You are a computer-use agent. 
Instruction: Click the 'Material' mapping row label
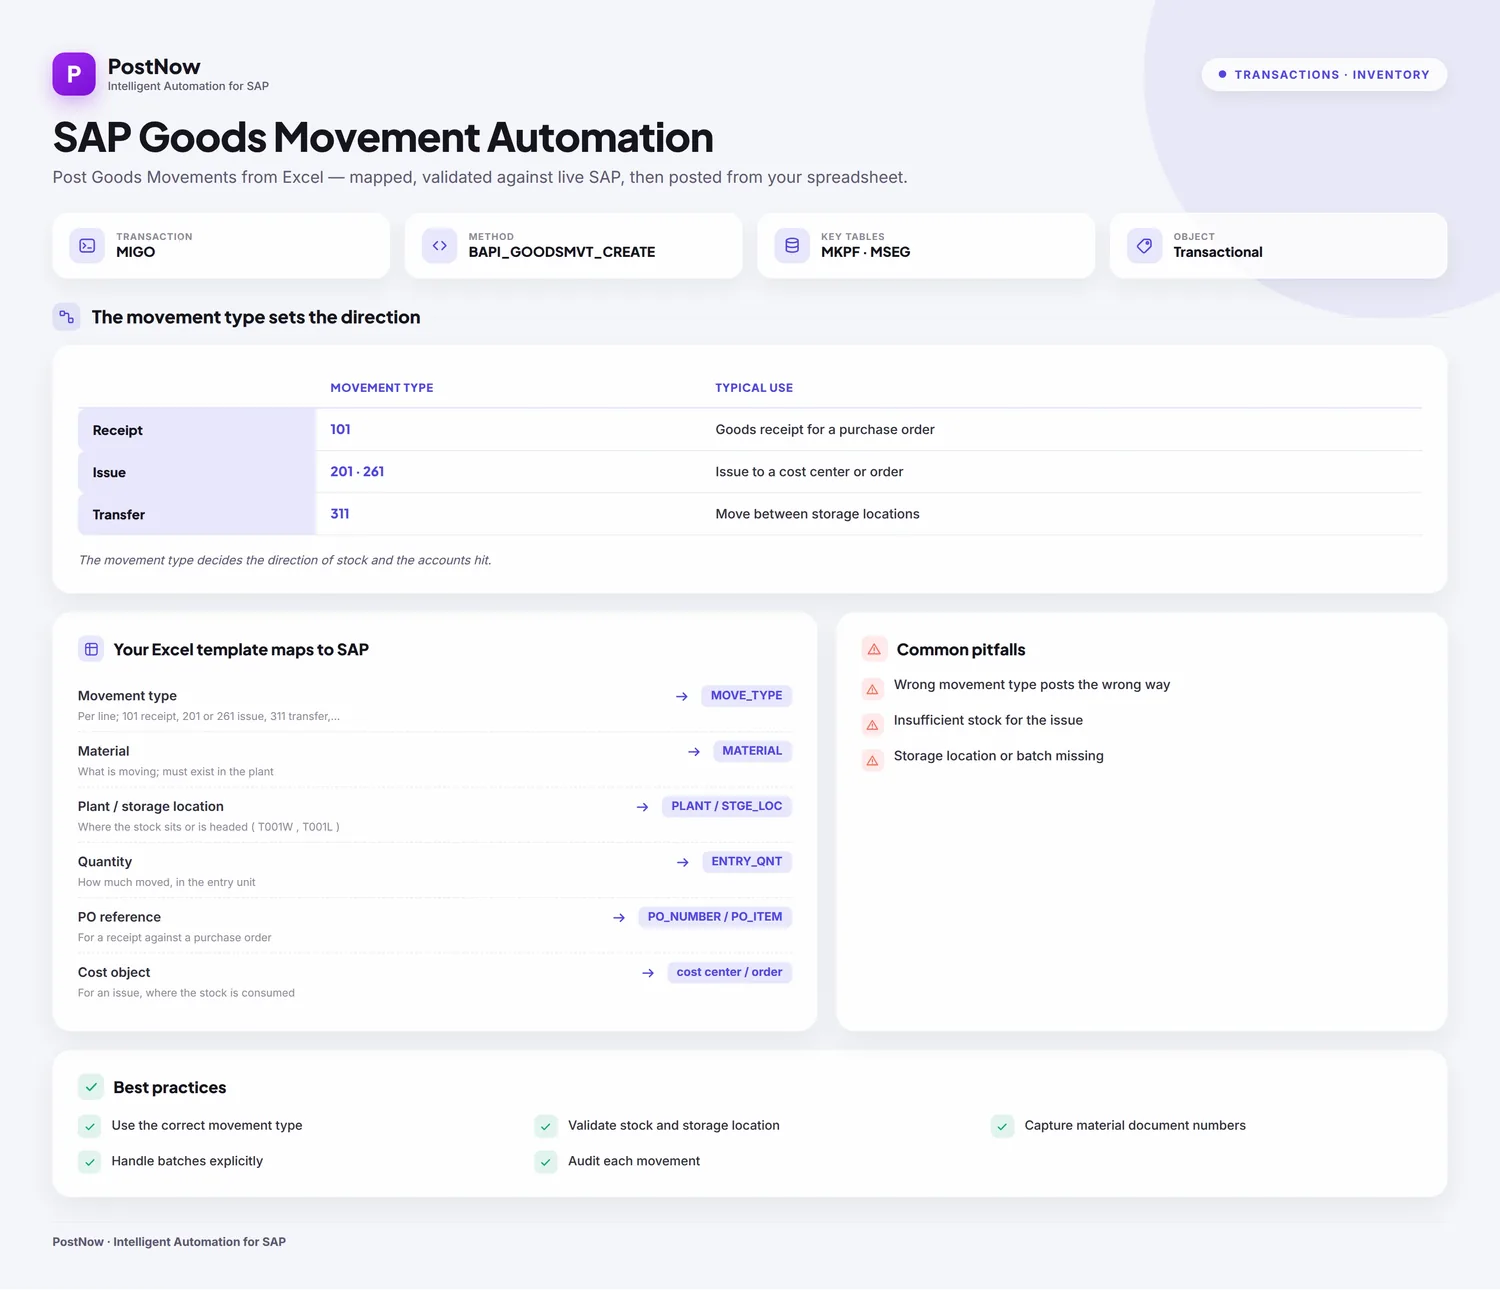(104, 751)
